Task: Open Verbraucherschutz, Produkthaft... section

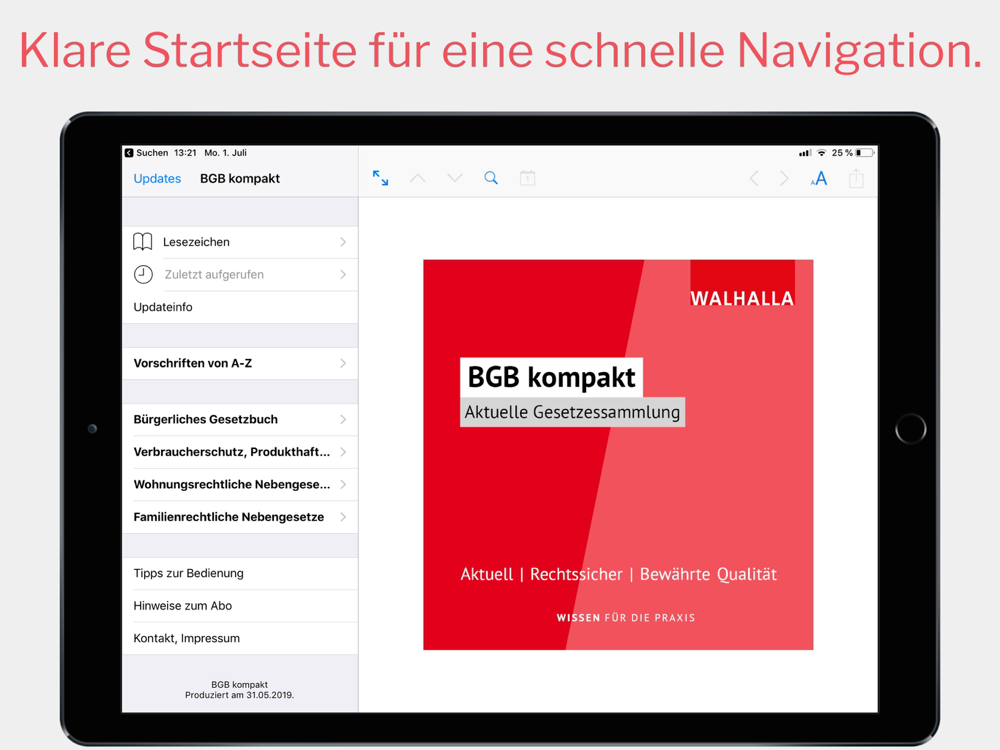Action: (x=240, y=452)
